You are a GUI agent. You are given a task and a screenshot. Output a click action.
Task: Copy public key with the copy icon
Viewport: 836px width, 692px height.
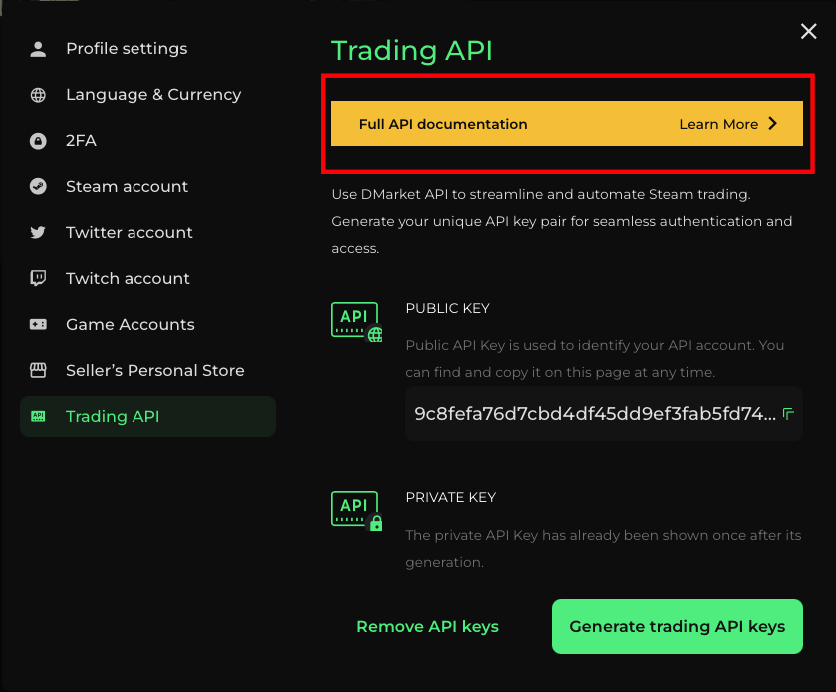point(788,414)
